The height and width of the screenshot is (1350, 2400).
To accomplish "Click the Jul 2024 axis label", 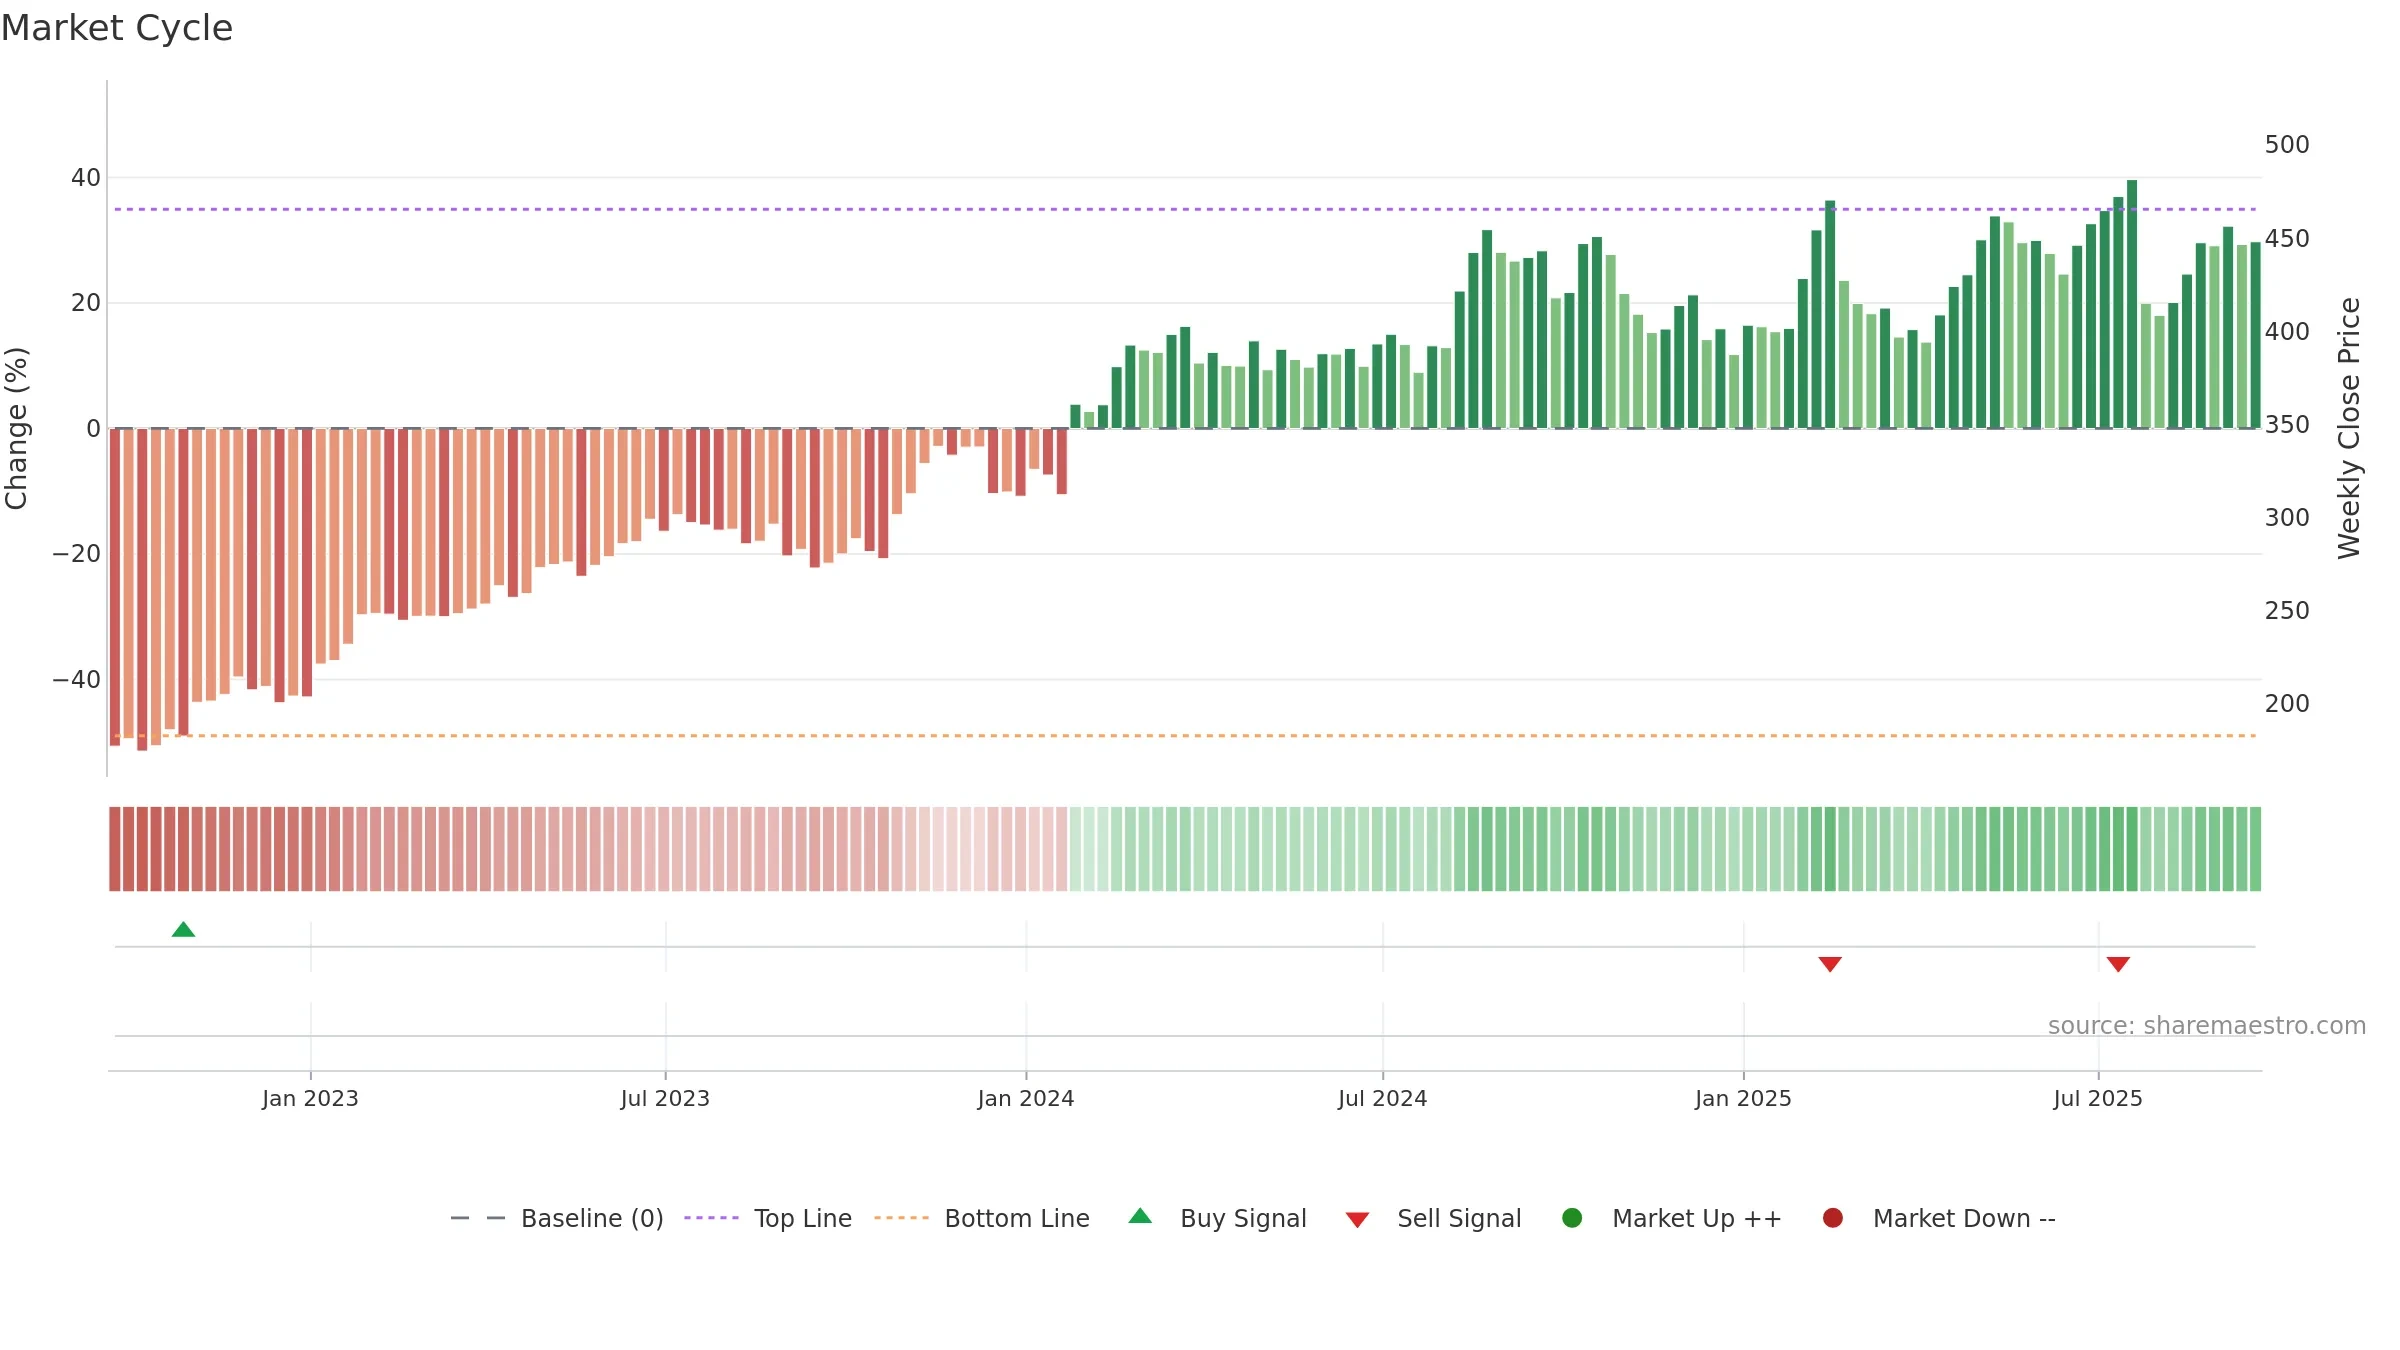I will click(x=1383, y=1098).
